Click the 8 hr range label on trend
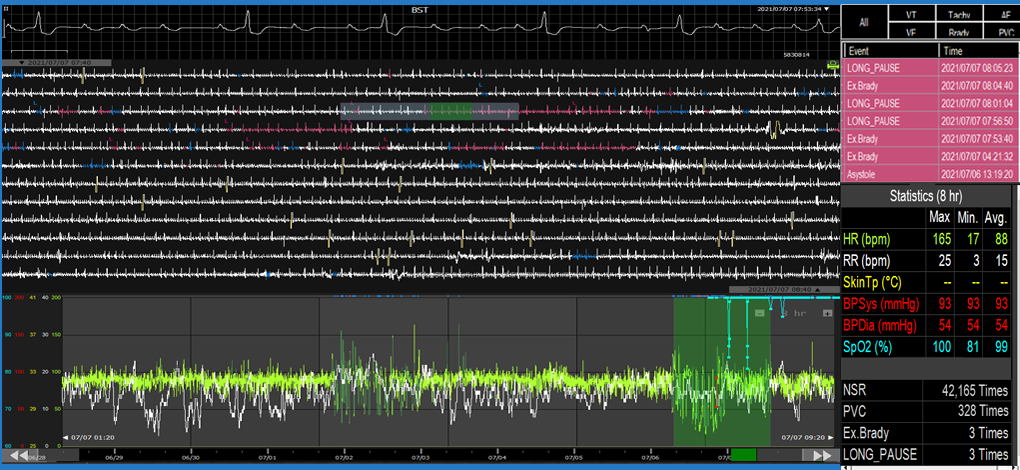 click(x=793, y=313)
